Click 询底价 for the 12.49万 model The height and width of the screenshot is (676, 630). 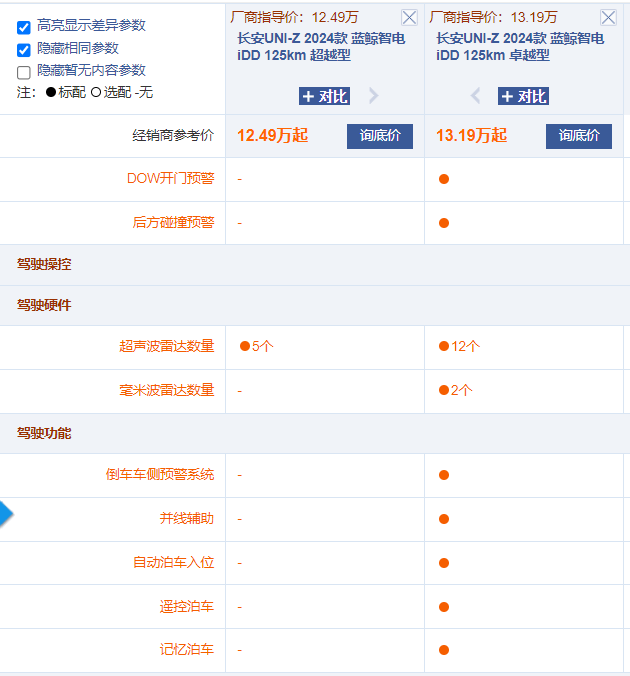pos(380,136)
